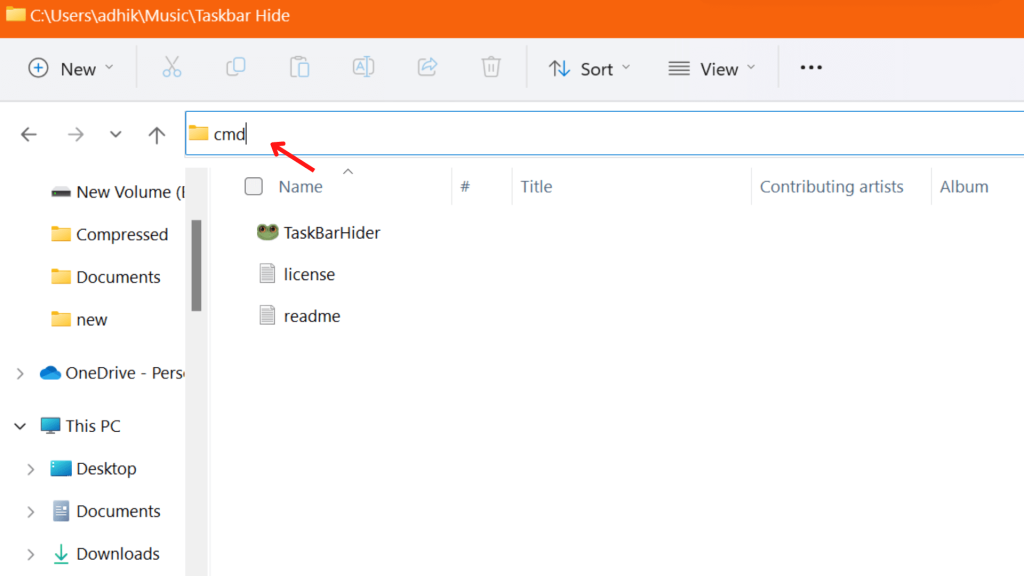Go up one folder level arrow

coord(157,135)
